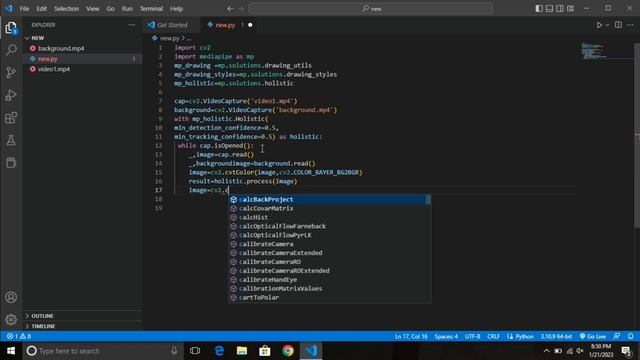Go forward with the navigation arrow
The image size is (640, 360).
pyautogui.click(x=241, y=9)
